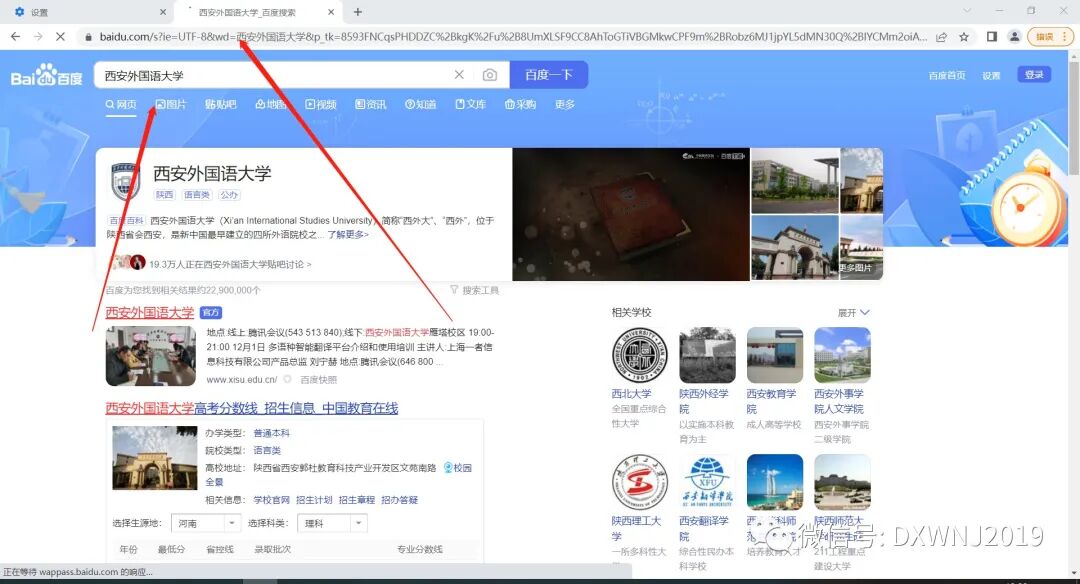This screenshot has width=1080, height=584.
Task: Click the browser address bar URL
Action: click(x=513, y=36)
